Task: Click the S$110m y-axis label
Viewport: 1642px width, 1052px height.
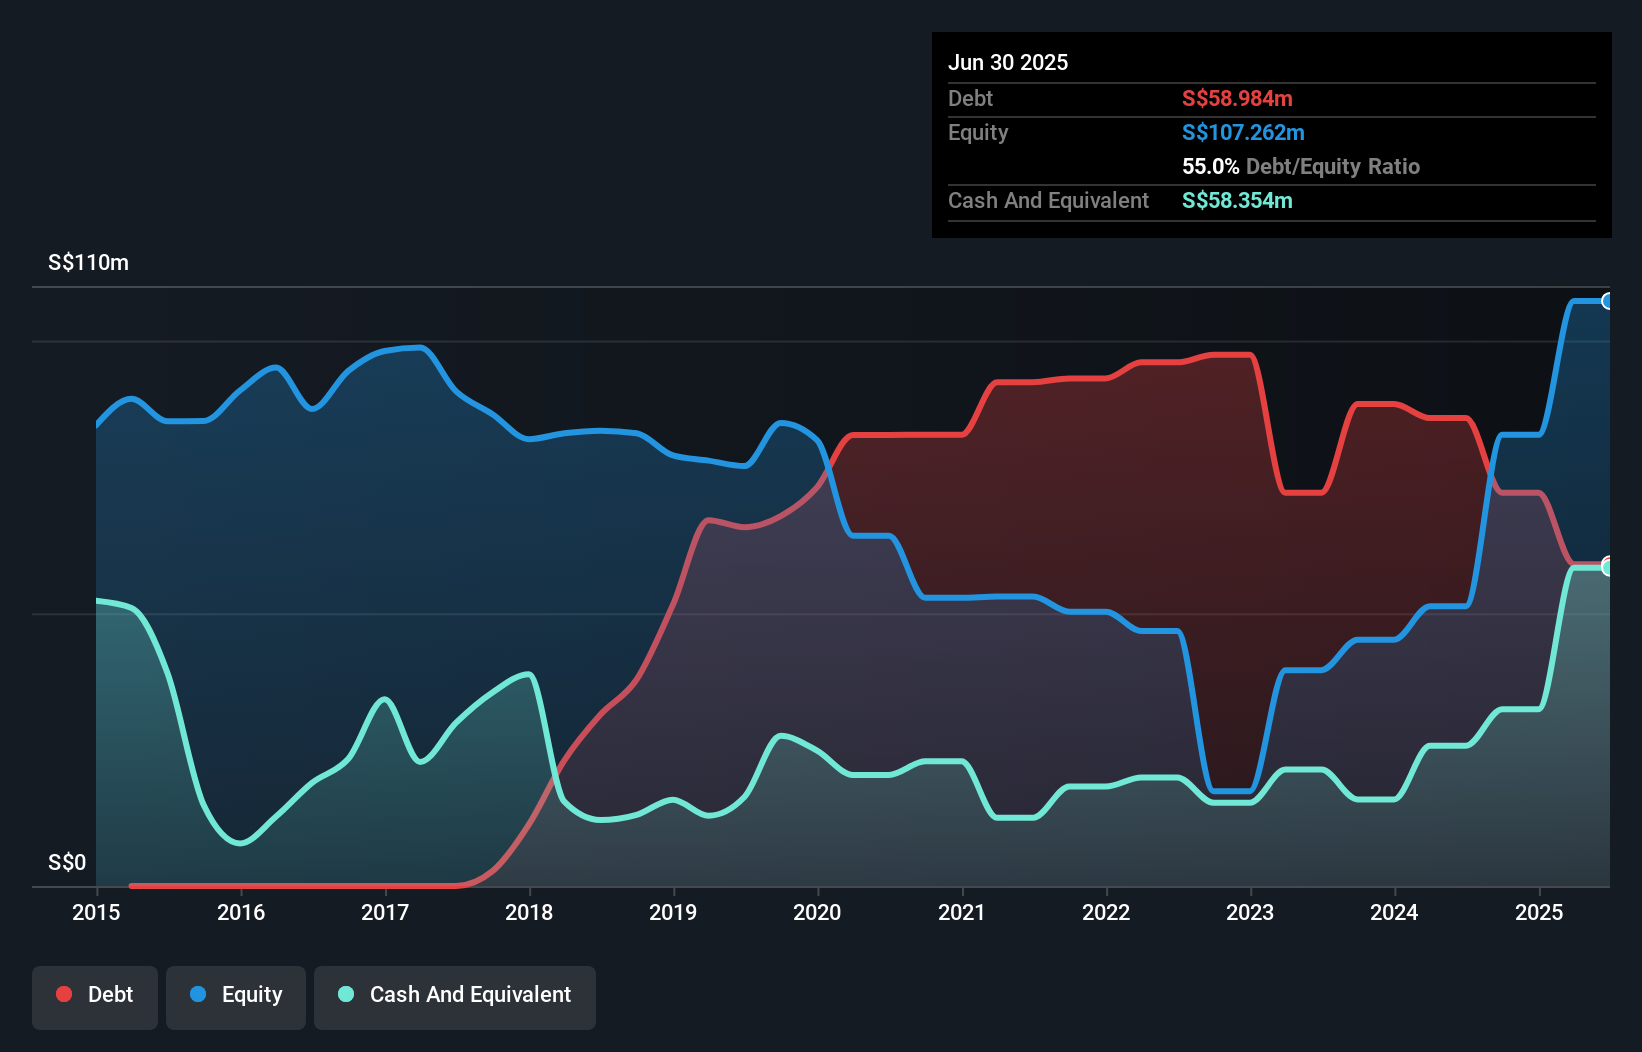Action: tap(88, 263)
